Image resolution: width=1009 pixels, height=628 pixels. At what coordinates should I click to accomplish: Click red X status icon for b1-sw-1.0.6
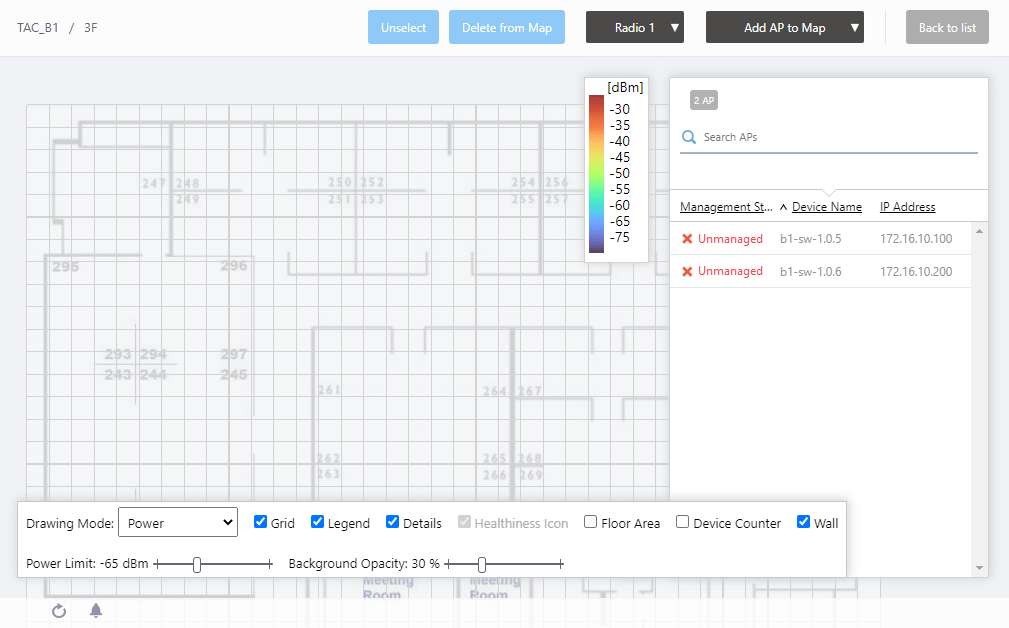click(x=687, y=271)
